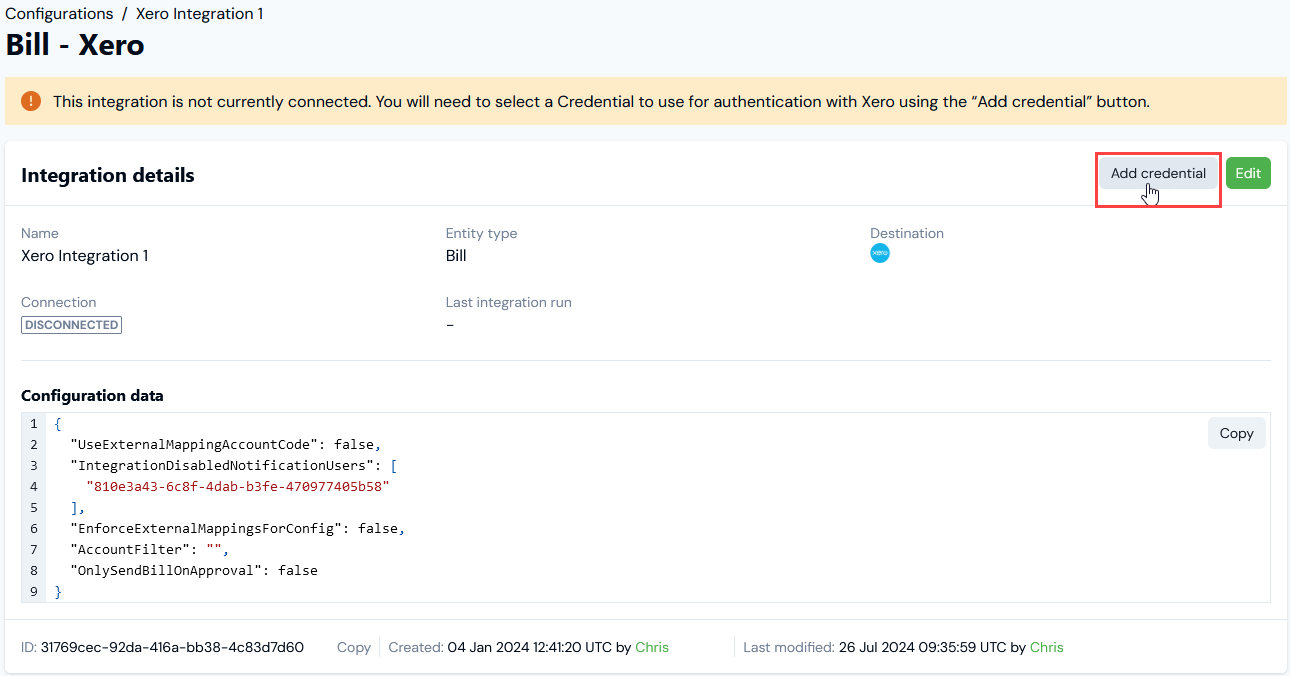Image resolution: width=1290 pixels, height=676 pixels.
Task: Click line number 9 in code gutter
Action: 33,591
